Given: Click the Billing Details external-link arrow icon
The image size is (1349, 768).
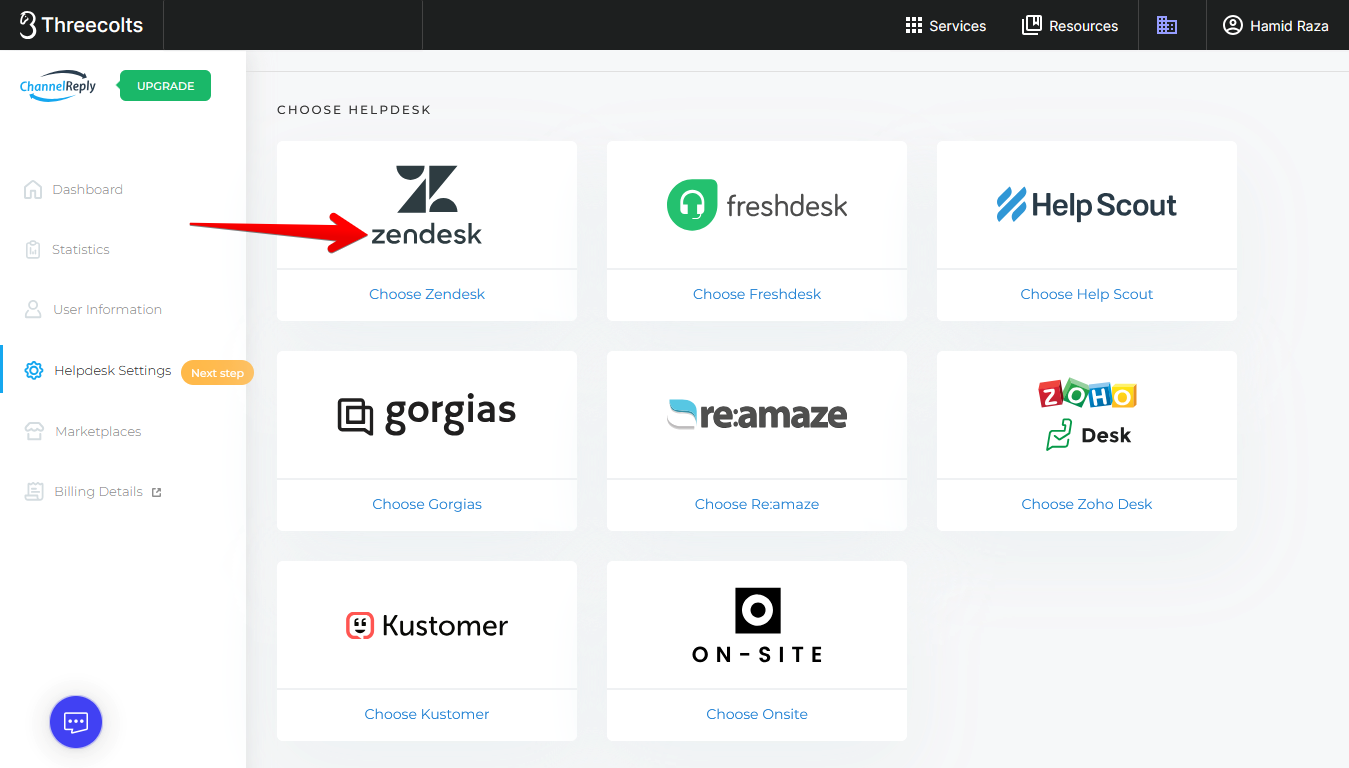Looking at the screenshot, I should (156, 492).
